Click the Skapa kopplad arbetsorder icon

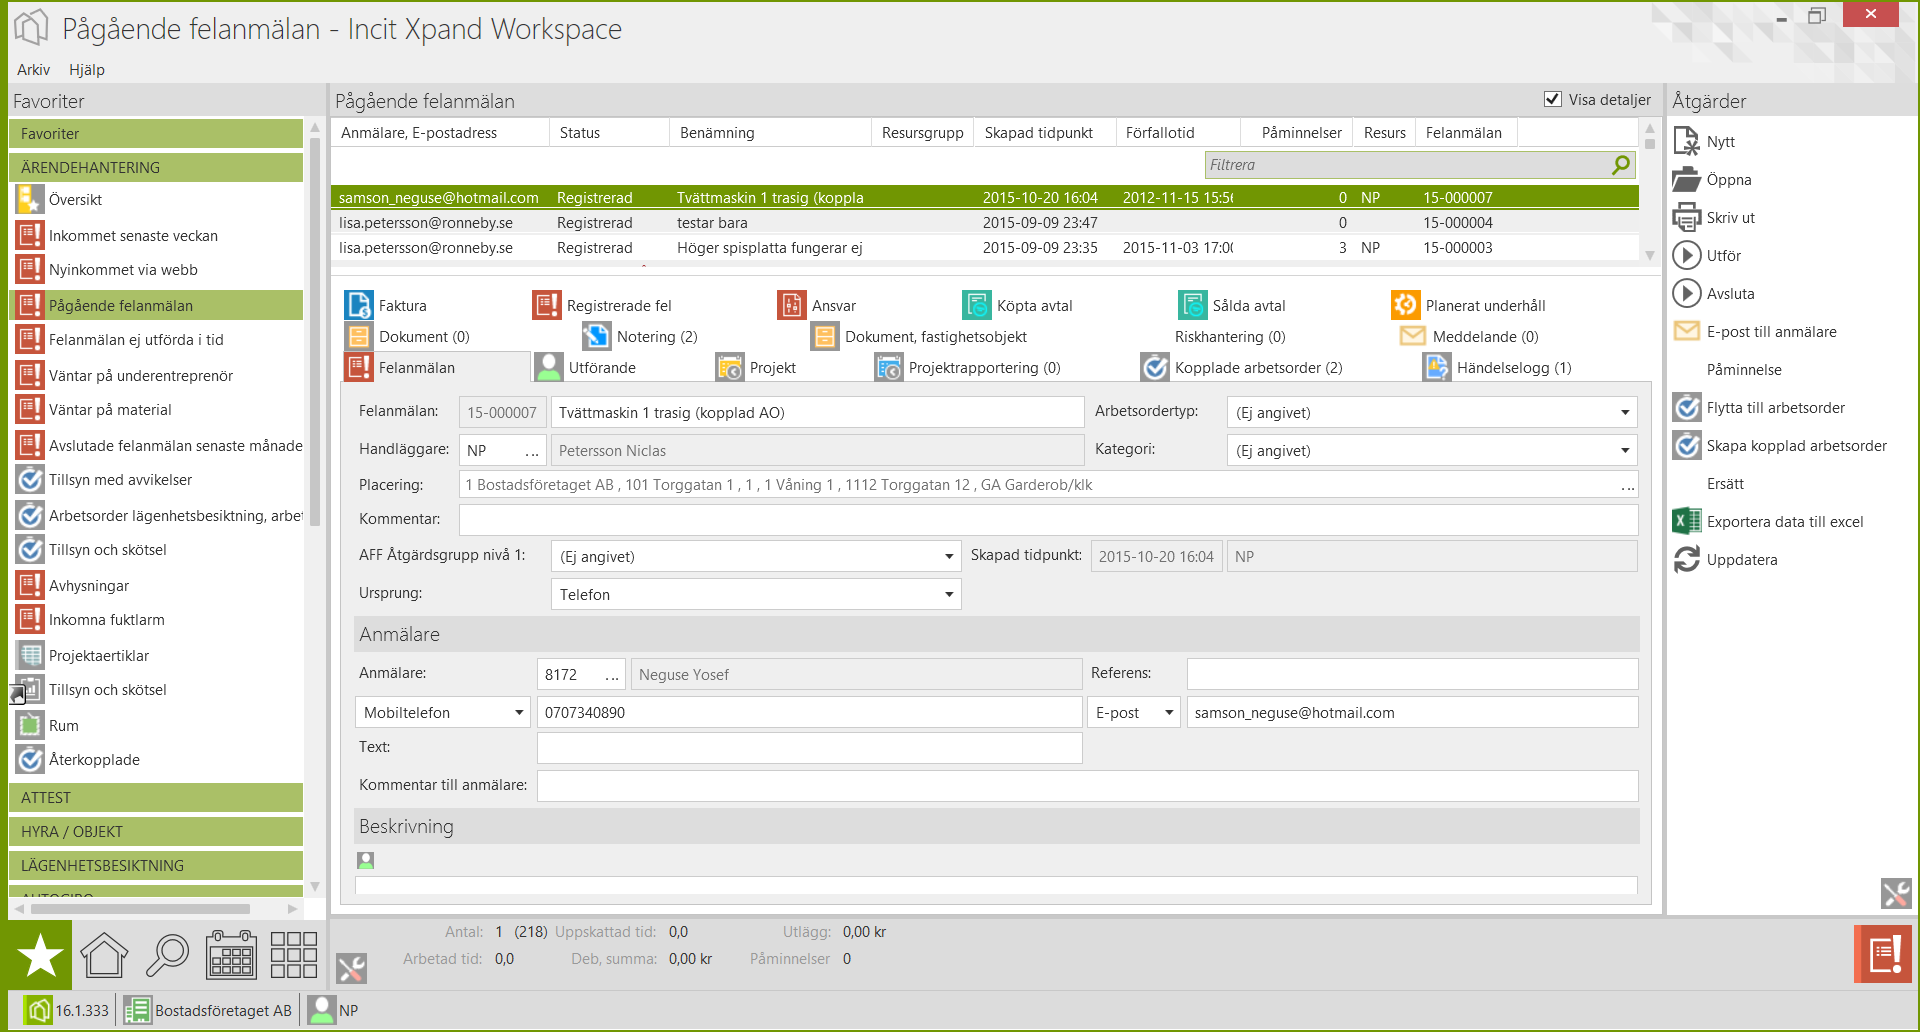pyautogui.click(x=1686, y=445)
